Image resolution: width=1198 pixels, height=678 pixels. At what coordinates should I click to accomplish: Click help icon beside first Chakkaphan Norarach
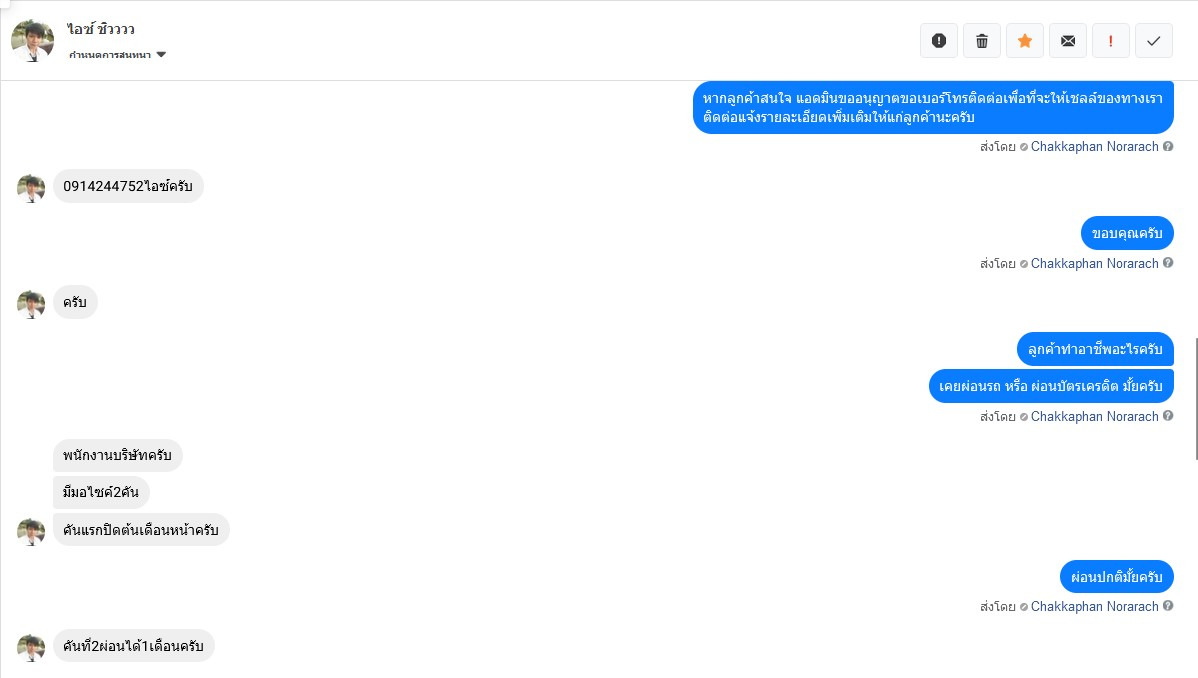(1168, 146)
